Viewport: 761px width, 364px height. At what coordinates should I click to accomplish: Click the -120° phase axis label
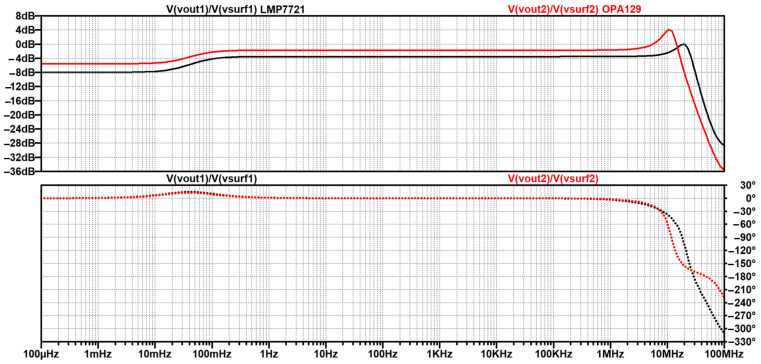(x=743, y=251)
